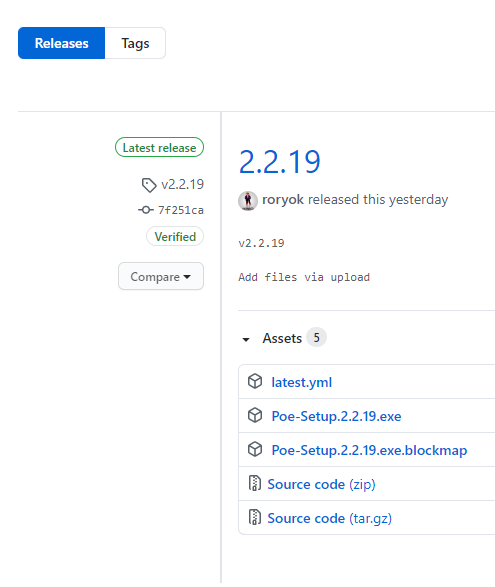495x587 pixels.
Task: Open the Compare dropdown
Action: [161, 276]
